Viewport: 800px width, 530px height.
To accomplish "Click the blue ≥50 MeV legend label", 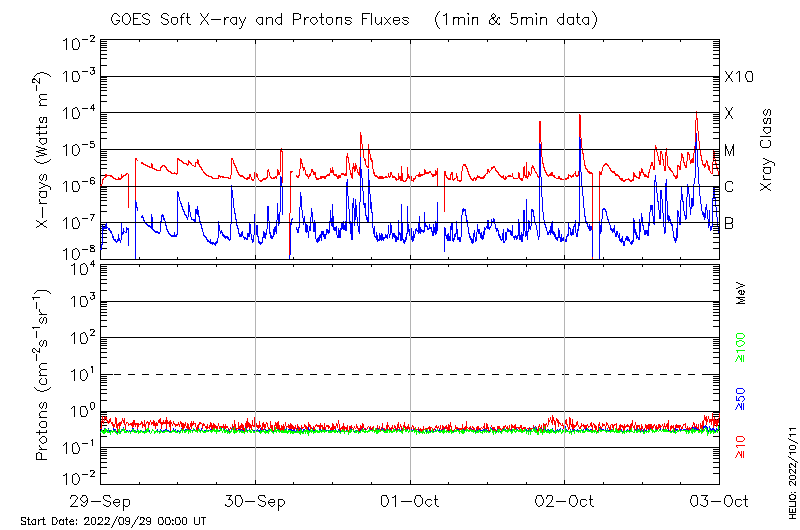I will 741,398.
